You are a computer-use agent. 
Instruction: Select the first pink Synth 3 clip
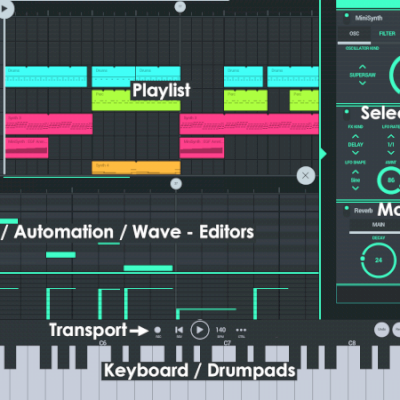click(x=49, y=124)
